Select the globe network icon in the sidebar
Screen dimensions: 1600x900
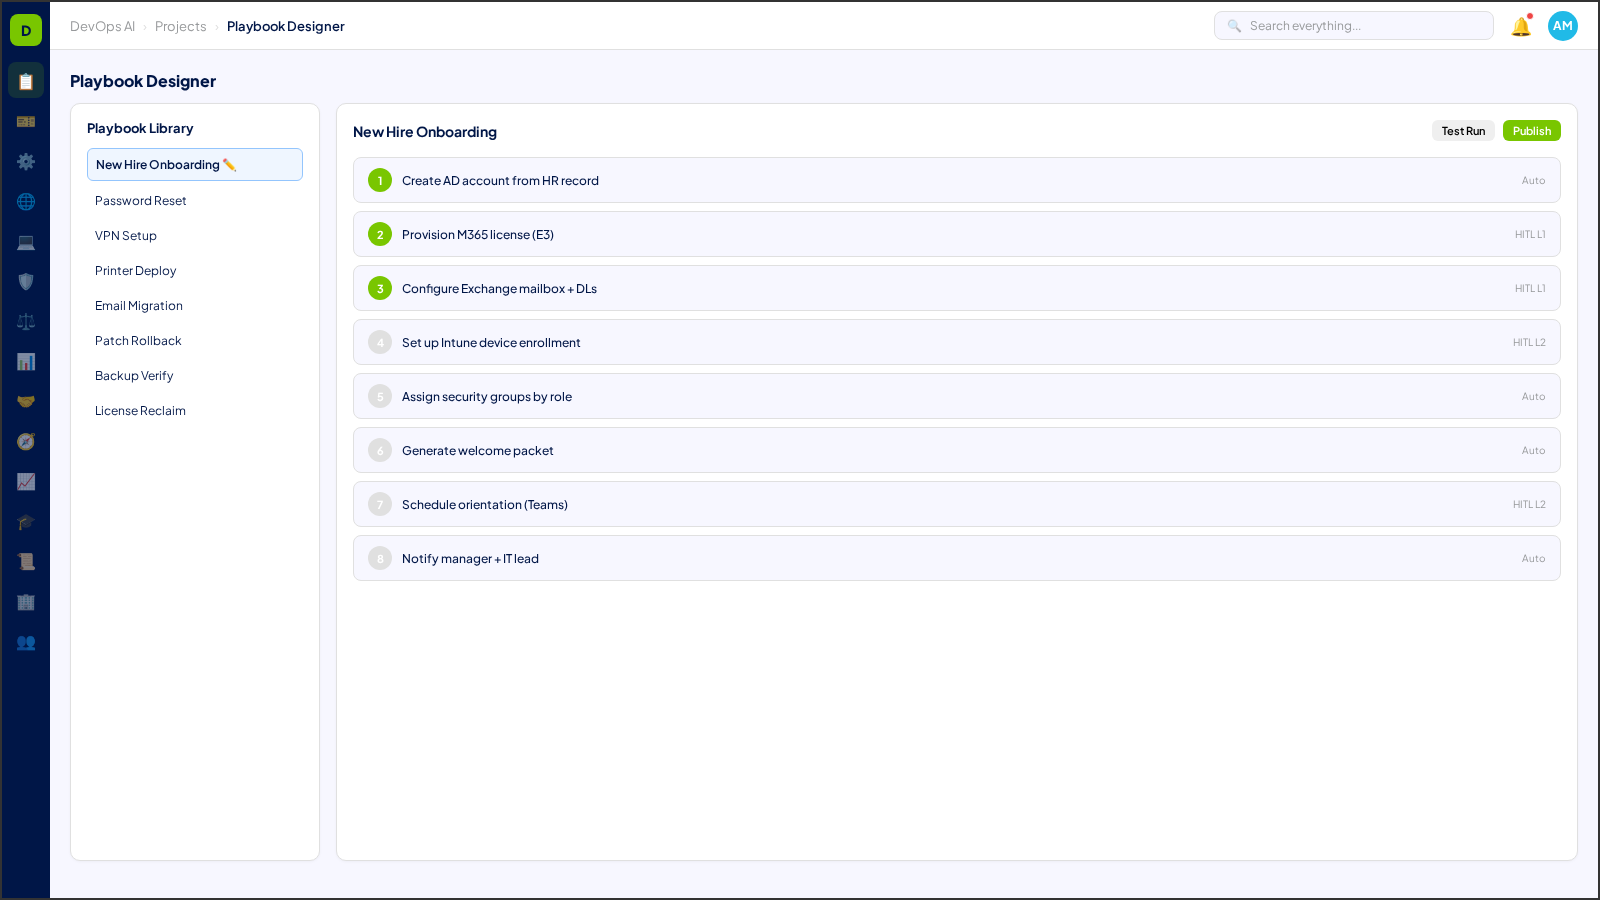click(x=26, y=201)
